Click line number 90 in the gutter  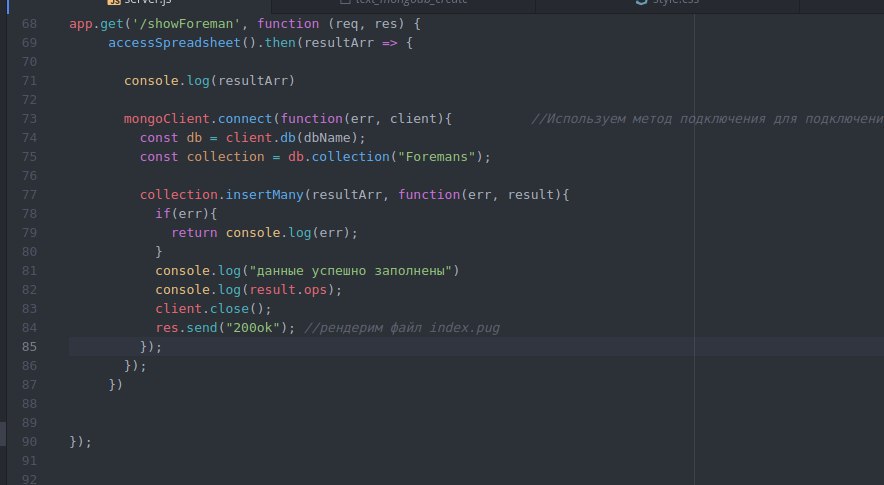coord(29,442)
